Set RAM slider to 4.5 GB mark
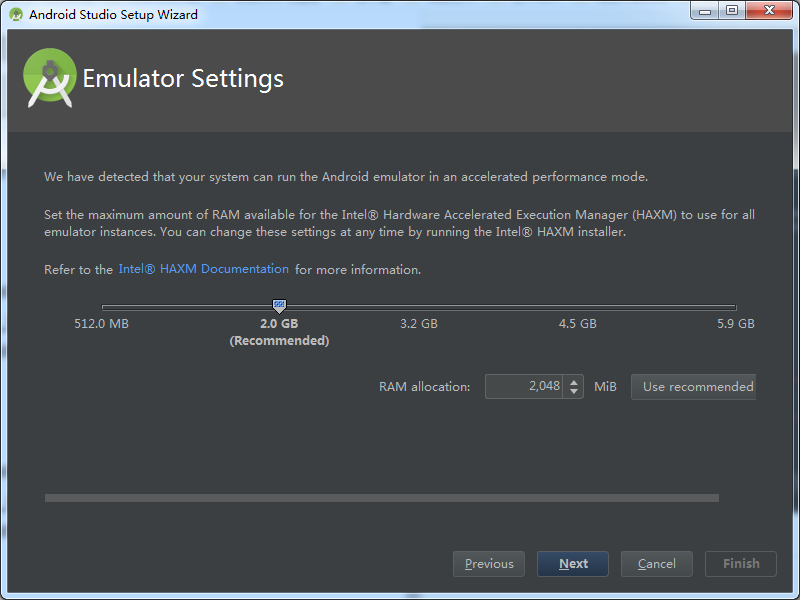Image resolution: width=800 pixels, height=600 pixels. (x=578, y=307)
